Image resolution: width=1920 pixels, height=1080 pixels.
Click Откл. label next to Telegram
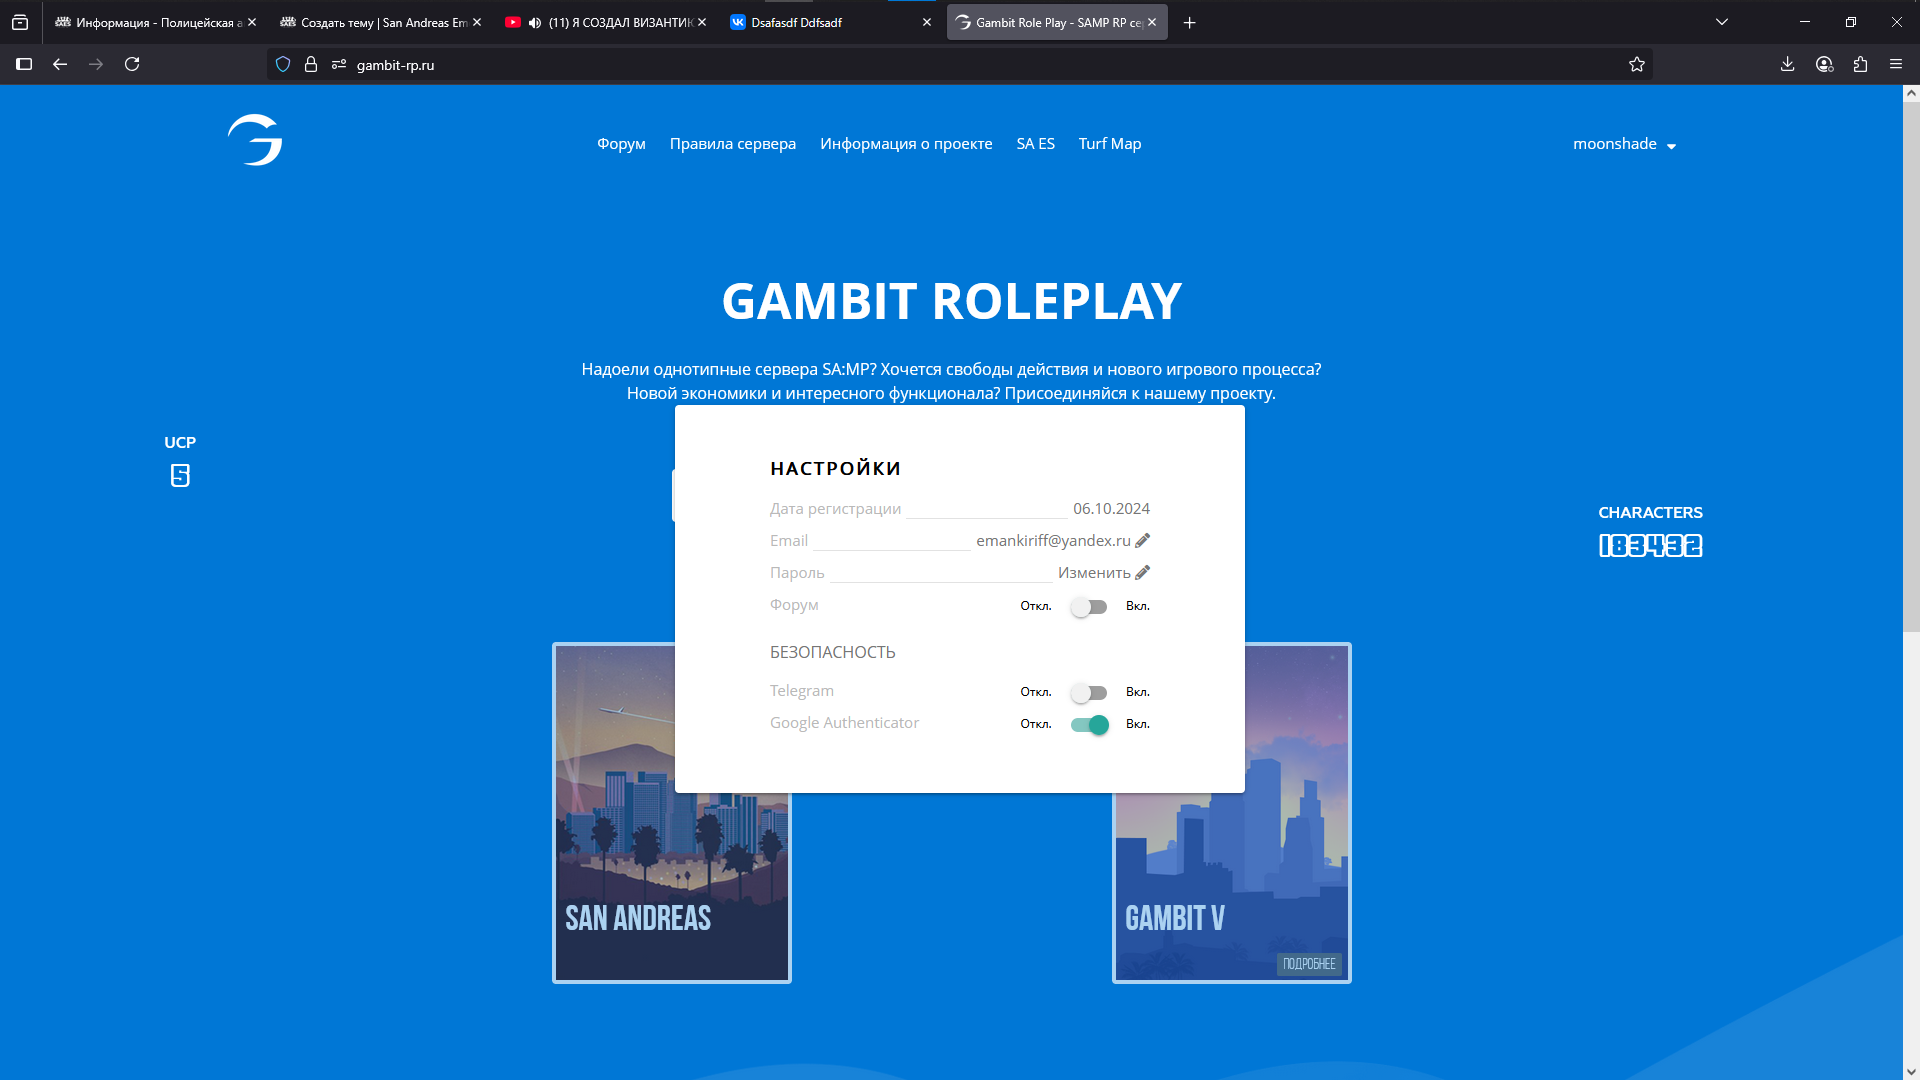tap(1035, 692)
